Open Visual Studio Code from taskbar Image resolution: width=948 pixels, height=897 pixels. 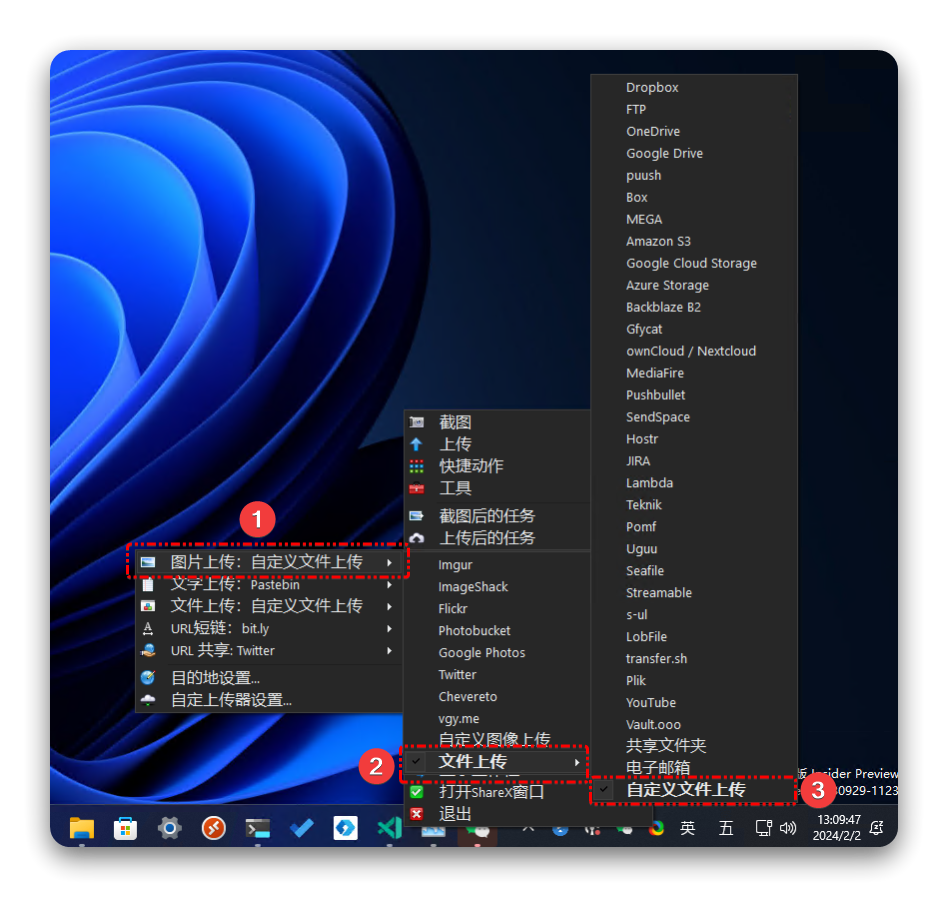pos(389,827)
